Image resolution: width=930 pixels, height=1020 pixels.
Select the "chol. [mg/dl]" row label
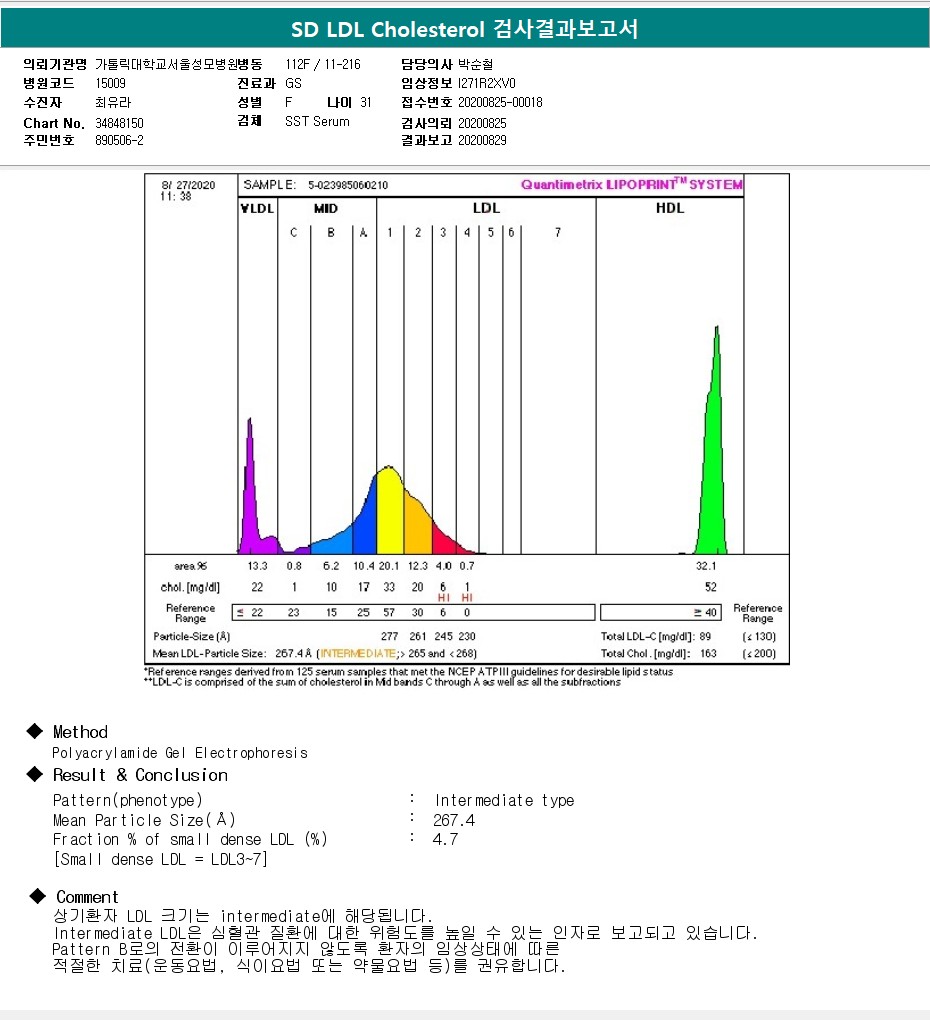coord(190,587)
